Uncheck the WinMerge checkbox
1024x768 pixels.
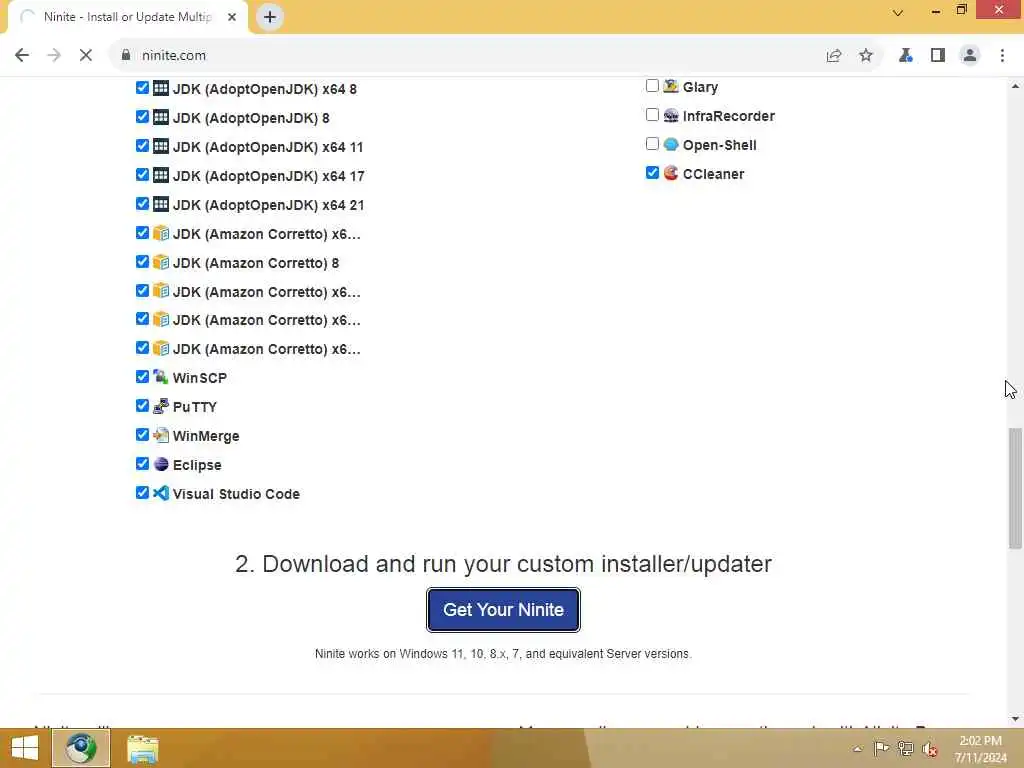[x=142, y=434]
